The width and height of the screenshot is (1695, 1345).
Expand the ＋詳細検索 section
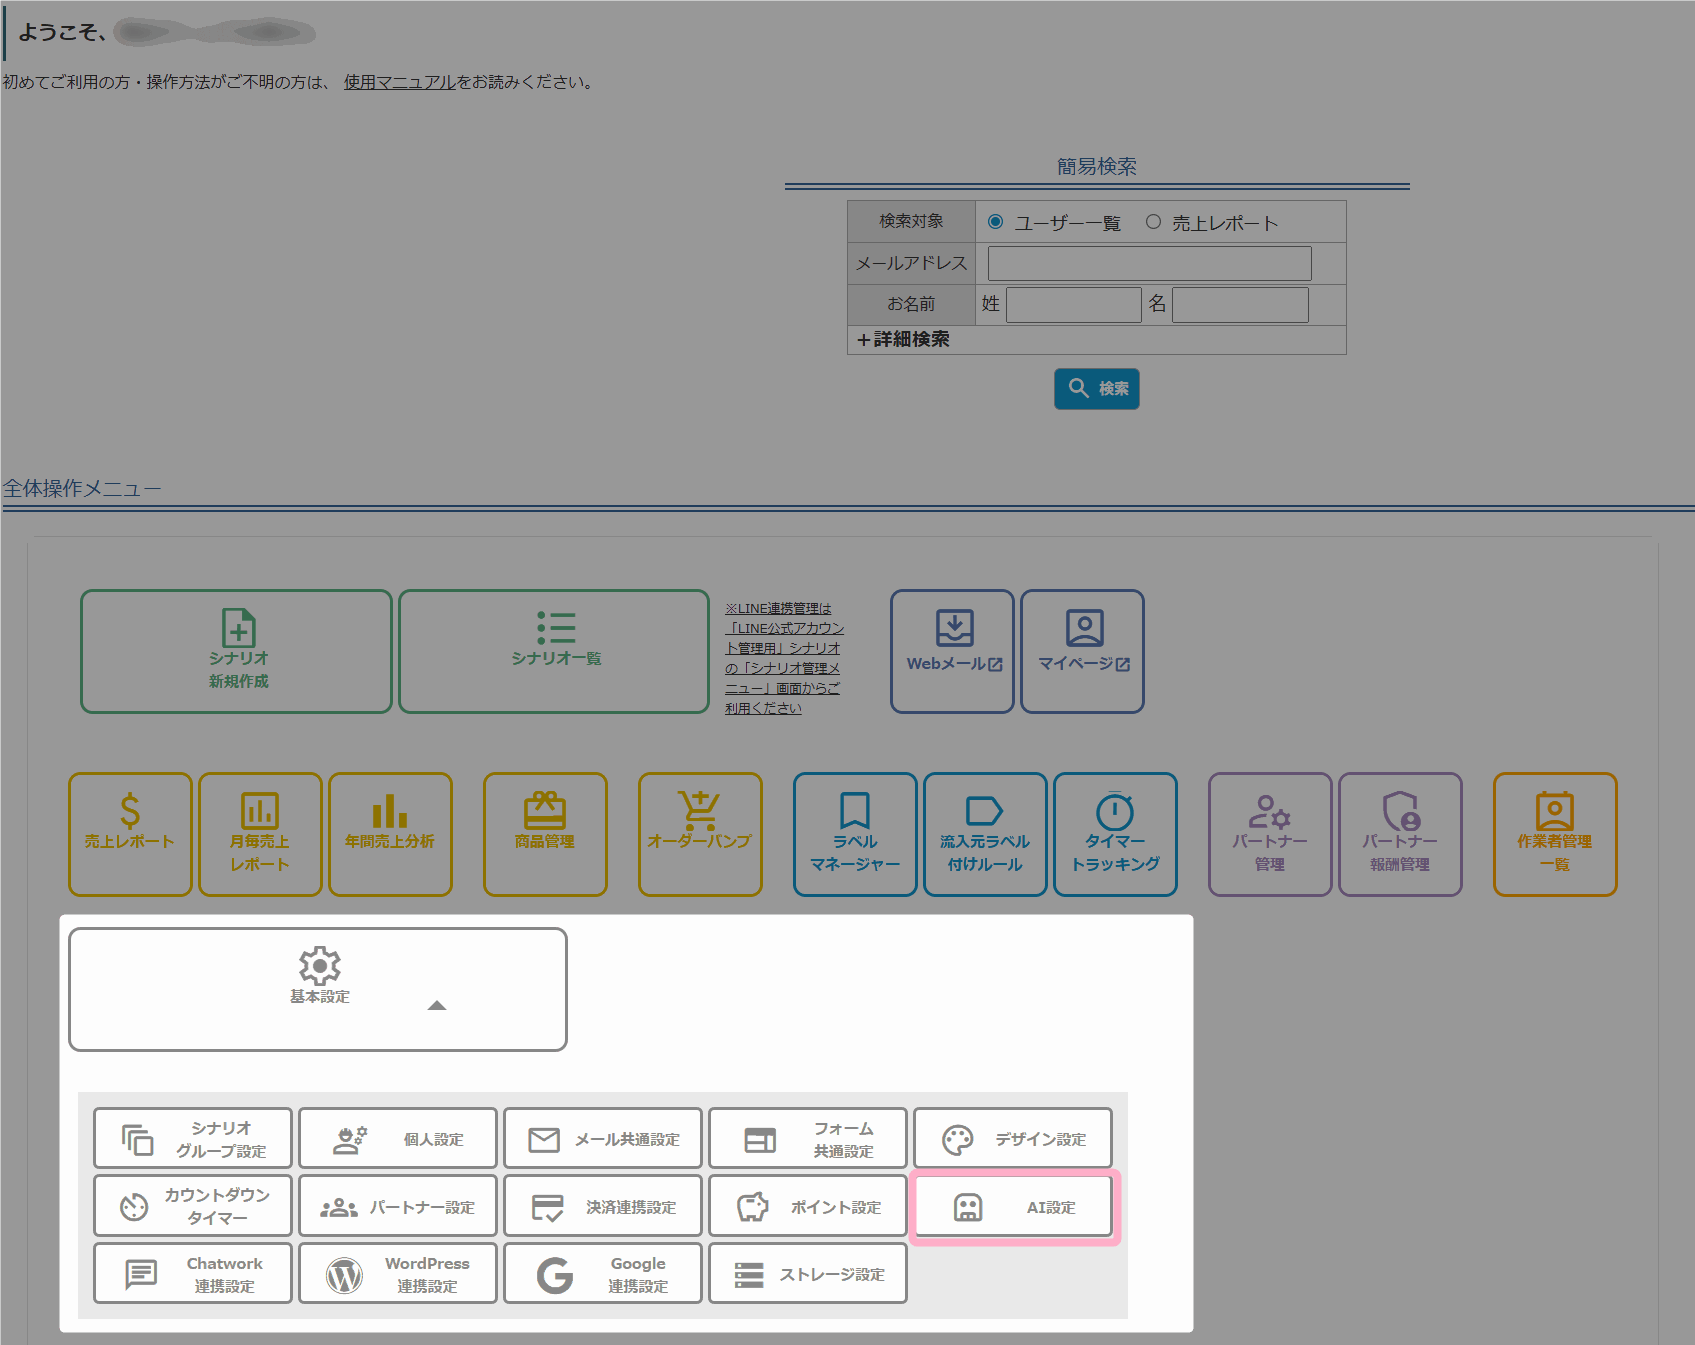(903, 340)
